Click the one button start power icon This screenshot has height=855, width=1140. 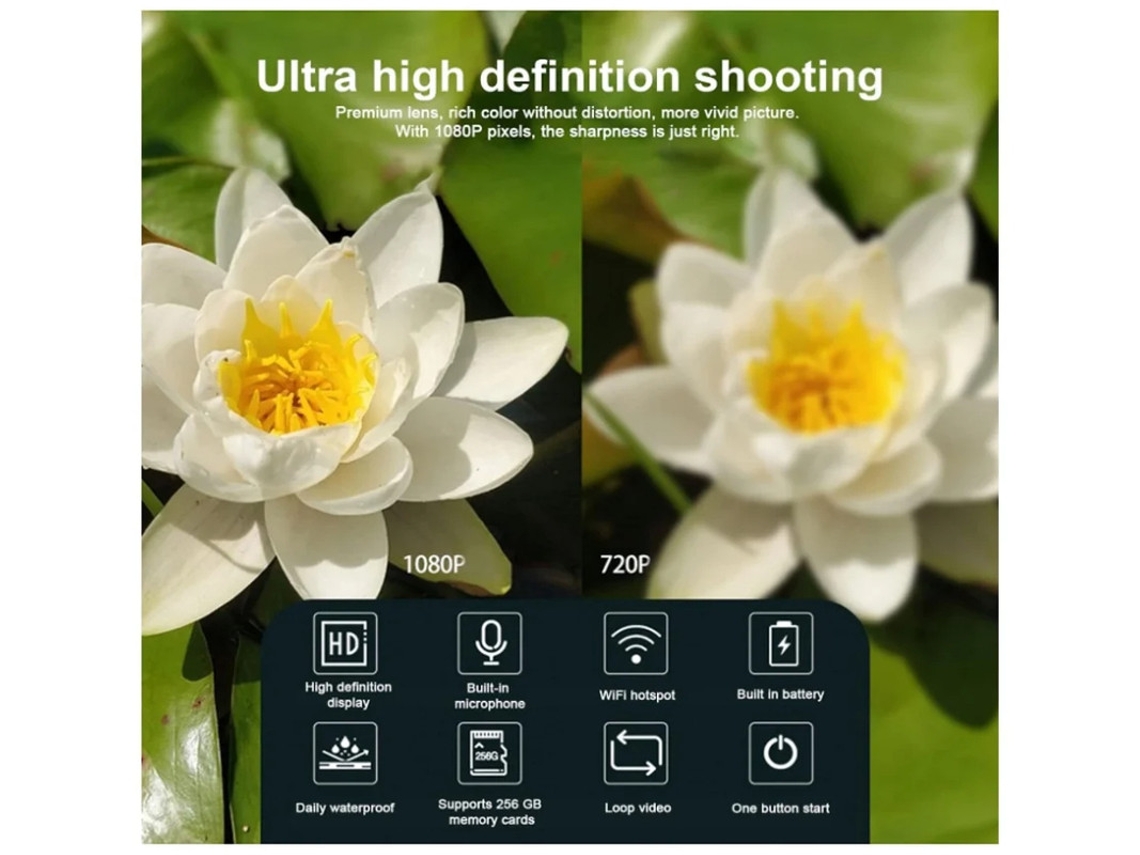782,753
